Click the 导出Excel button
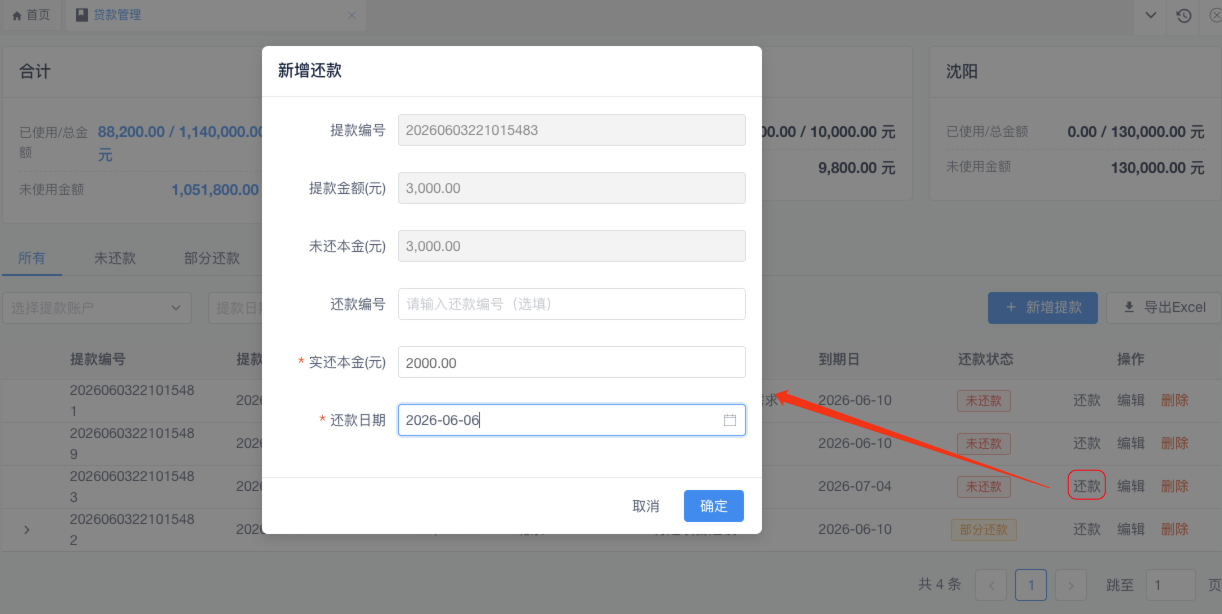This screenshot has height=614, width=1222. [x=1164, y=308]
